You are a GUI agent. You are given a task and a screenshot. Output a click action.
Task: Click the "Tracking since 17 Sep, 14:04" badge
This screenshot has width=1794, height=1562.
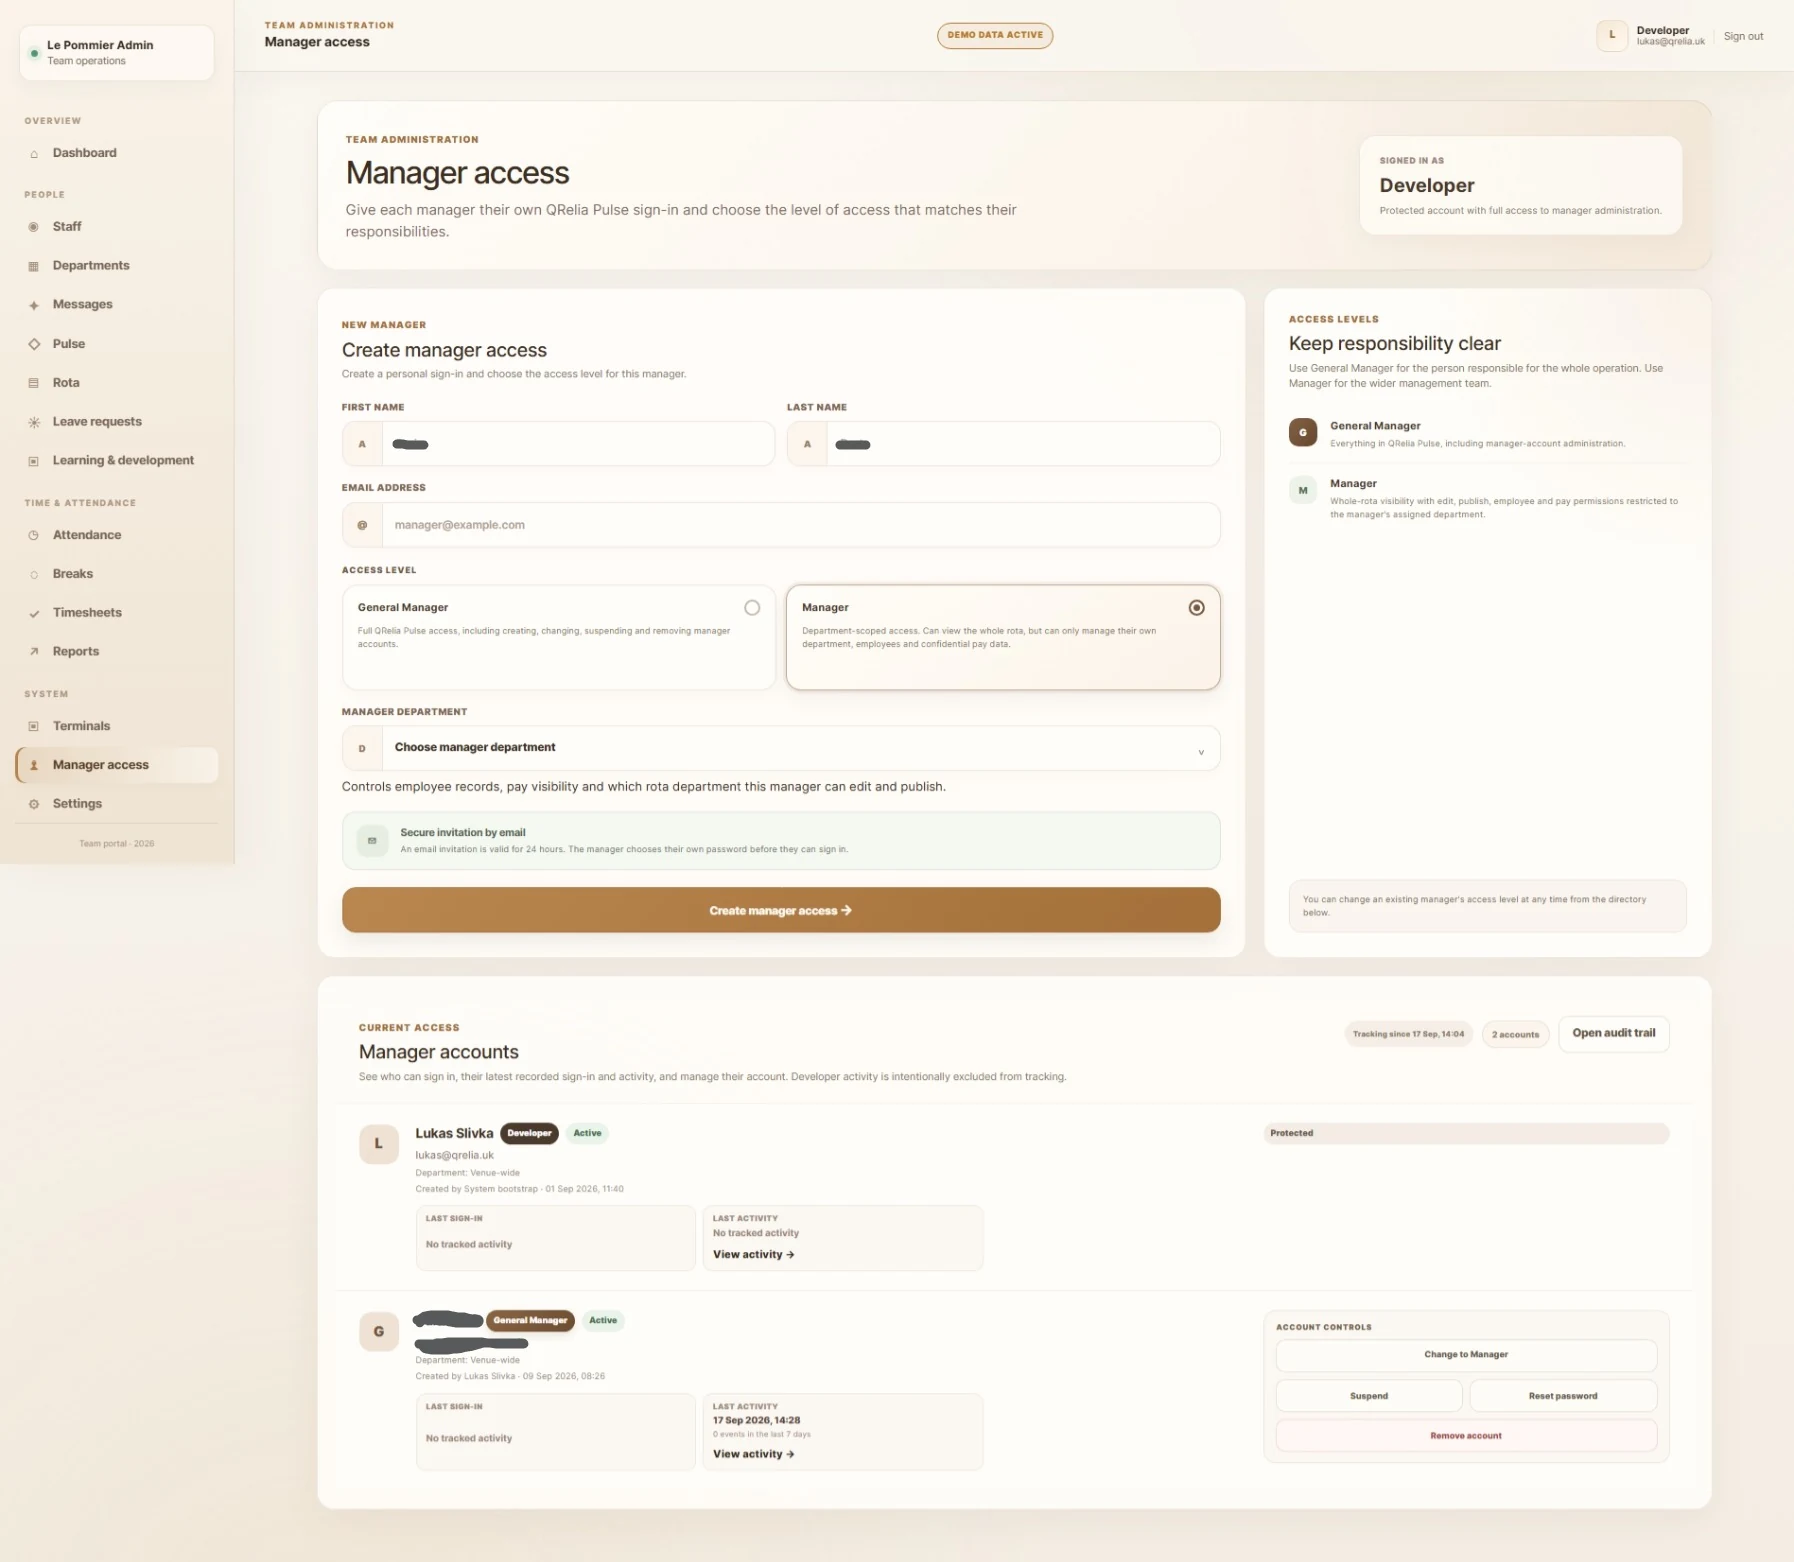click(1408, 1034)
